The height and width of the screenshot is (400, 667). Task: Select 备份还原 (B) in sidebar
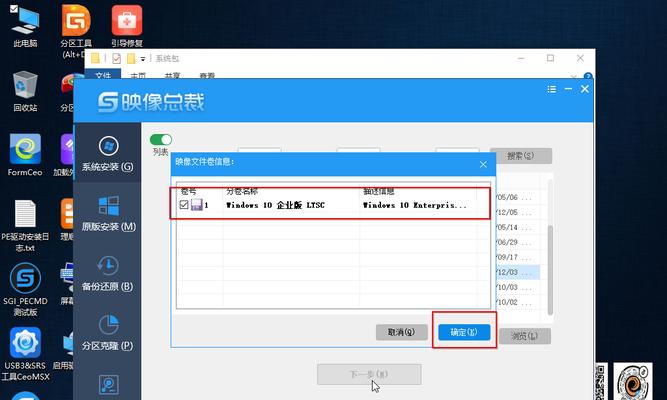tap(108, 273)
